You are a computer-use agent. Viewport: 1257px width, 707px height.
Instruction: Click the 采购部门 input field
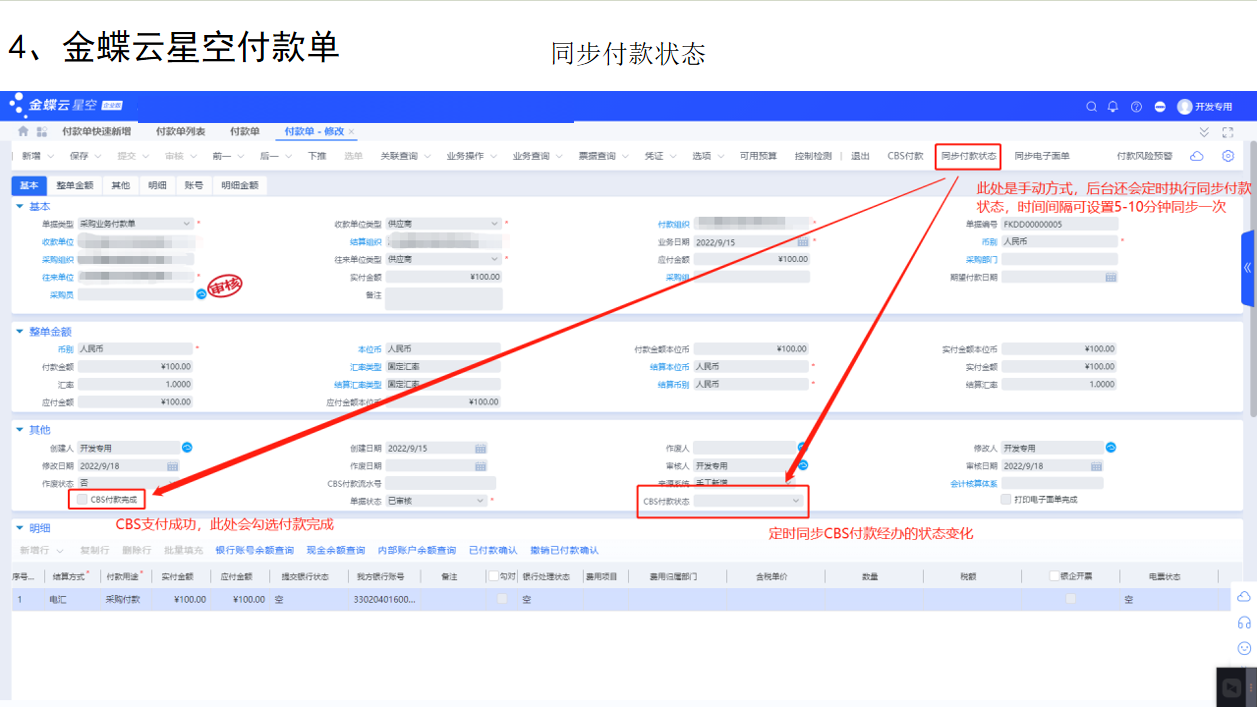(1059, 259)
